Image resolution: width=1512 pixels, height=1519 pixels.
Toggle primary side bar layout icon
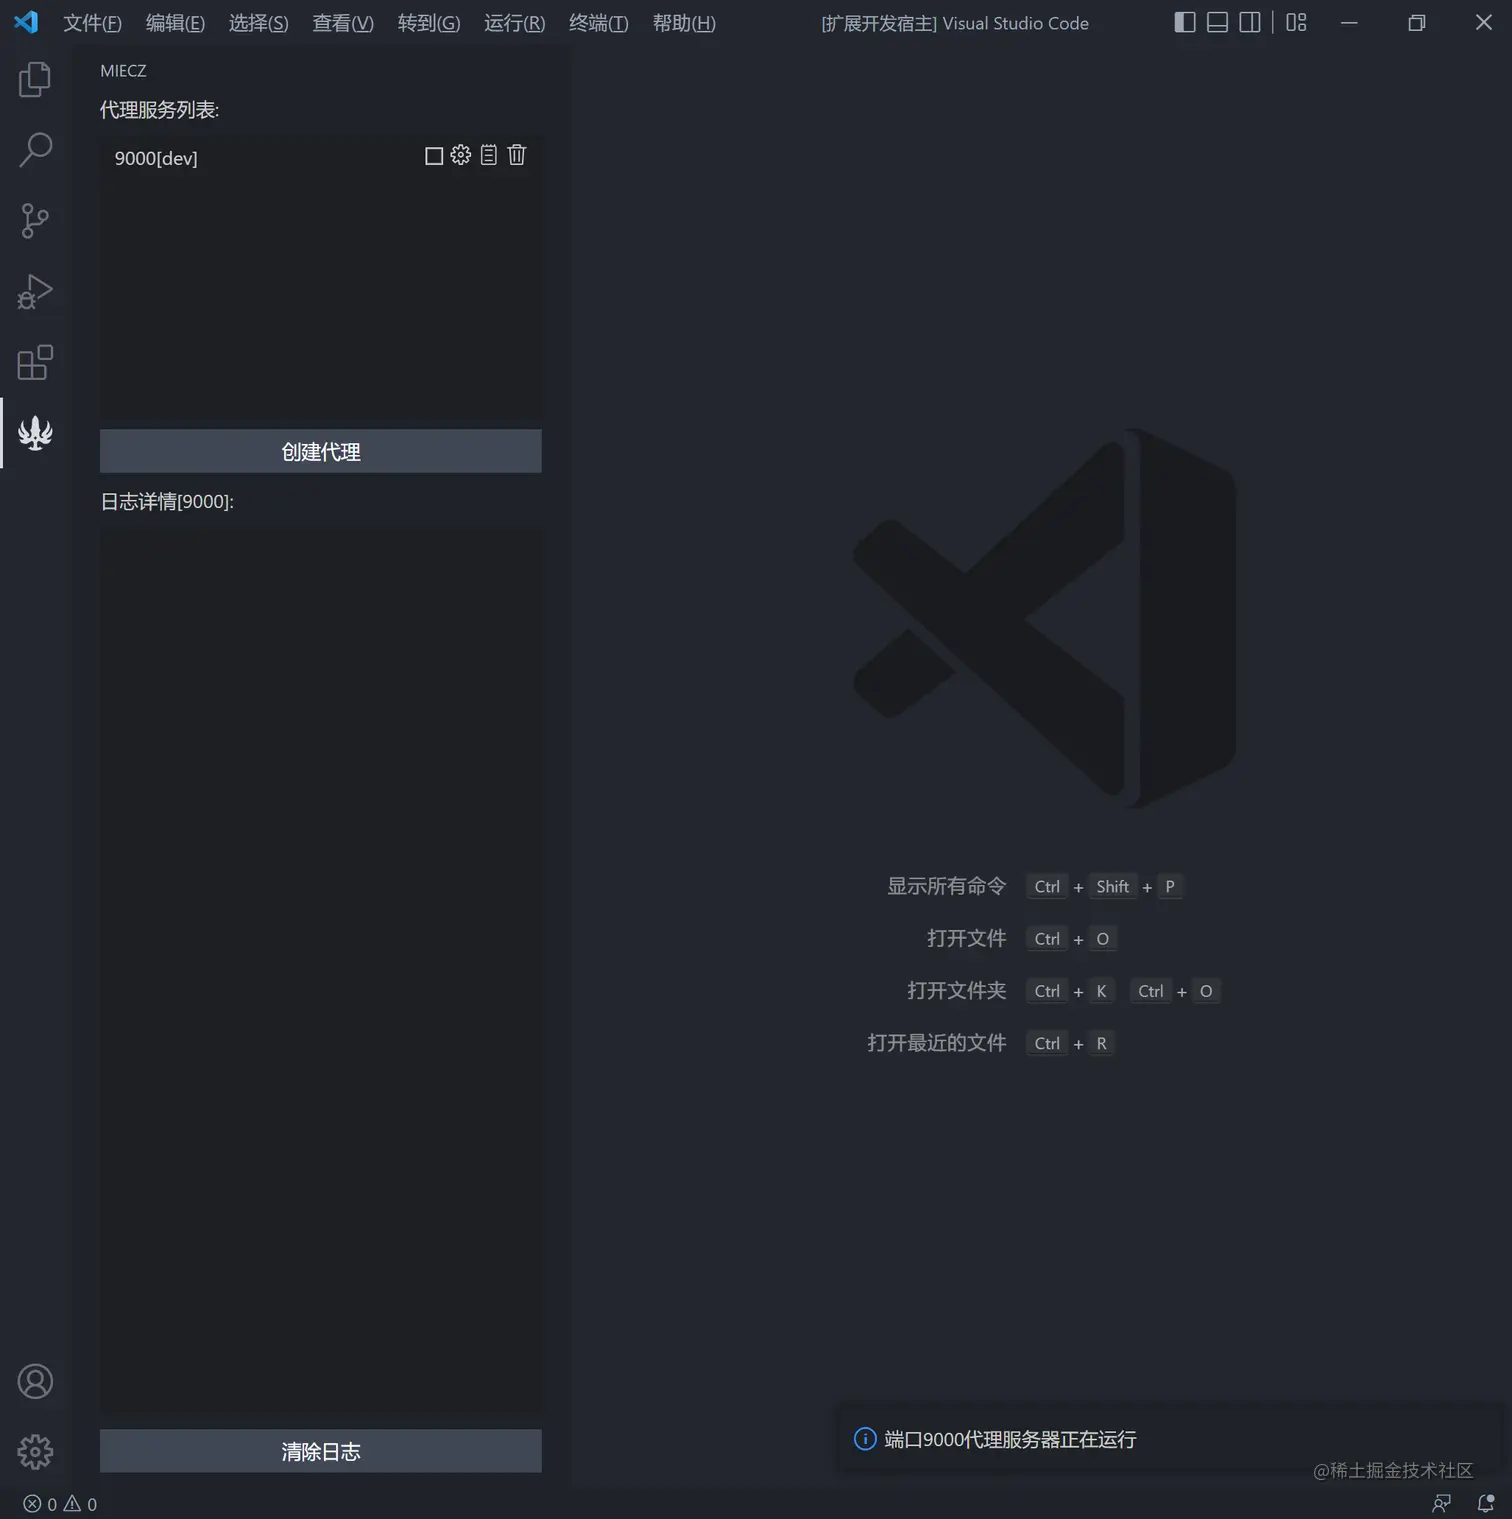coord(1185,22)
